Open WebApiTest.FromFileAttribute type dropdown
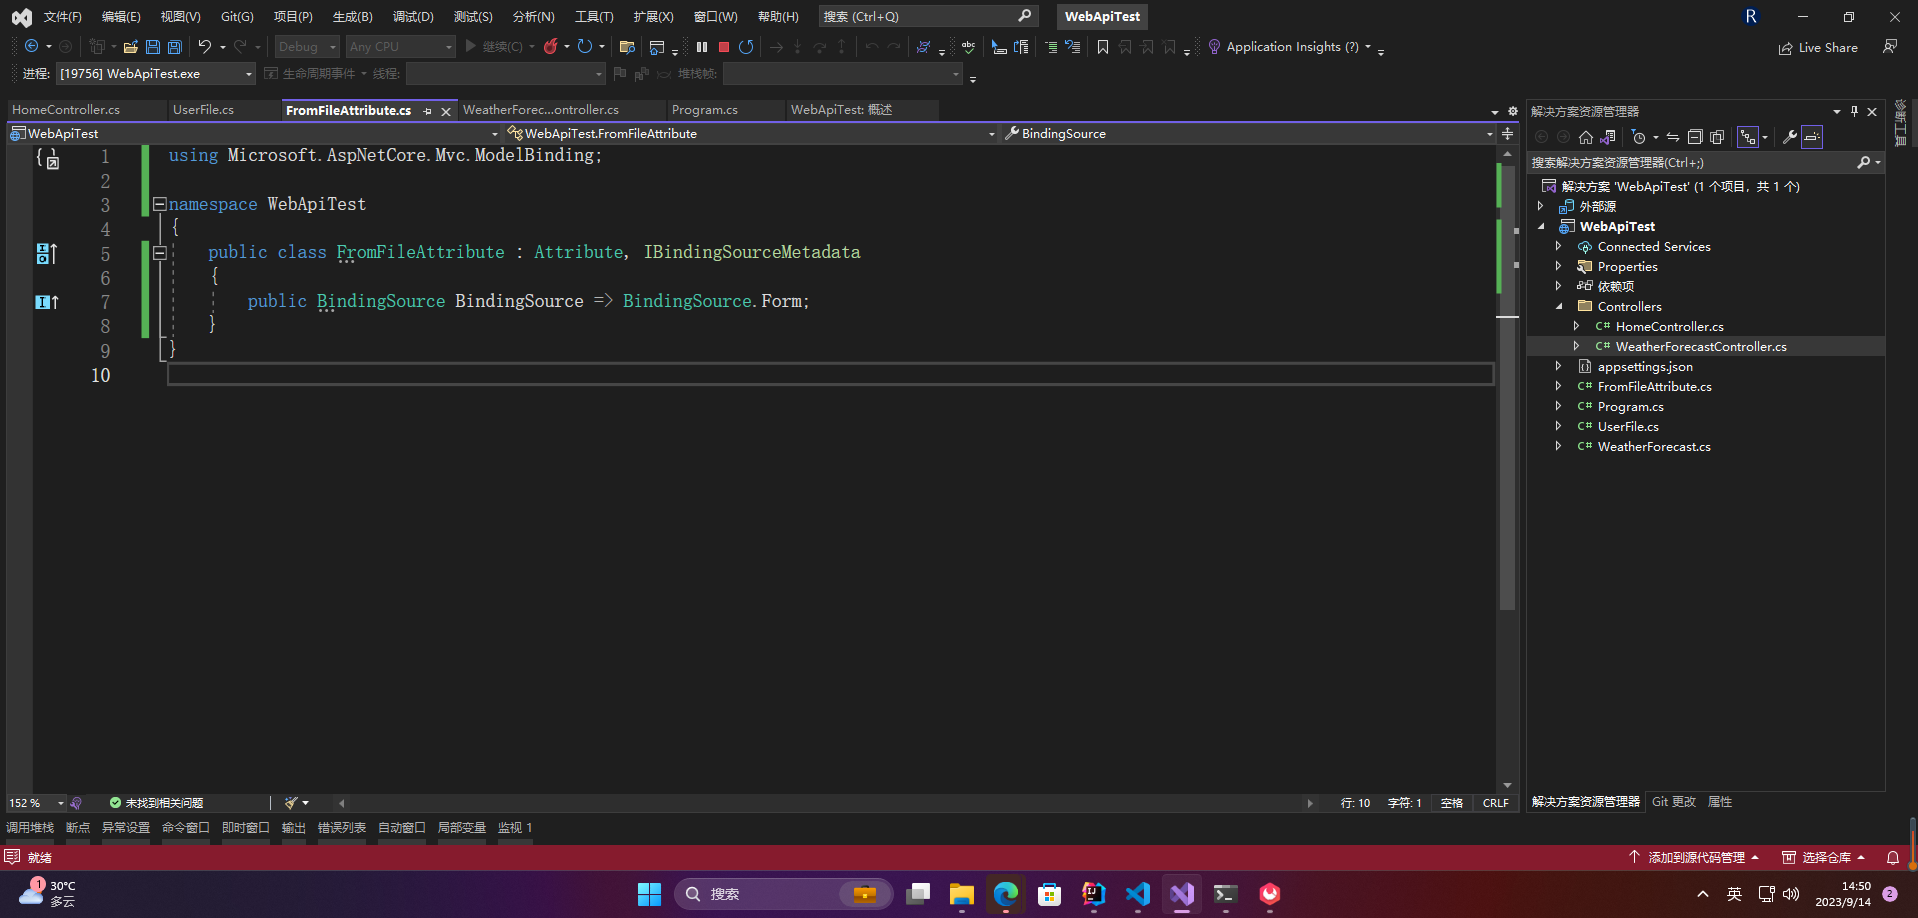The image size is (1918, 918). 752,133
